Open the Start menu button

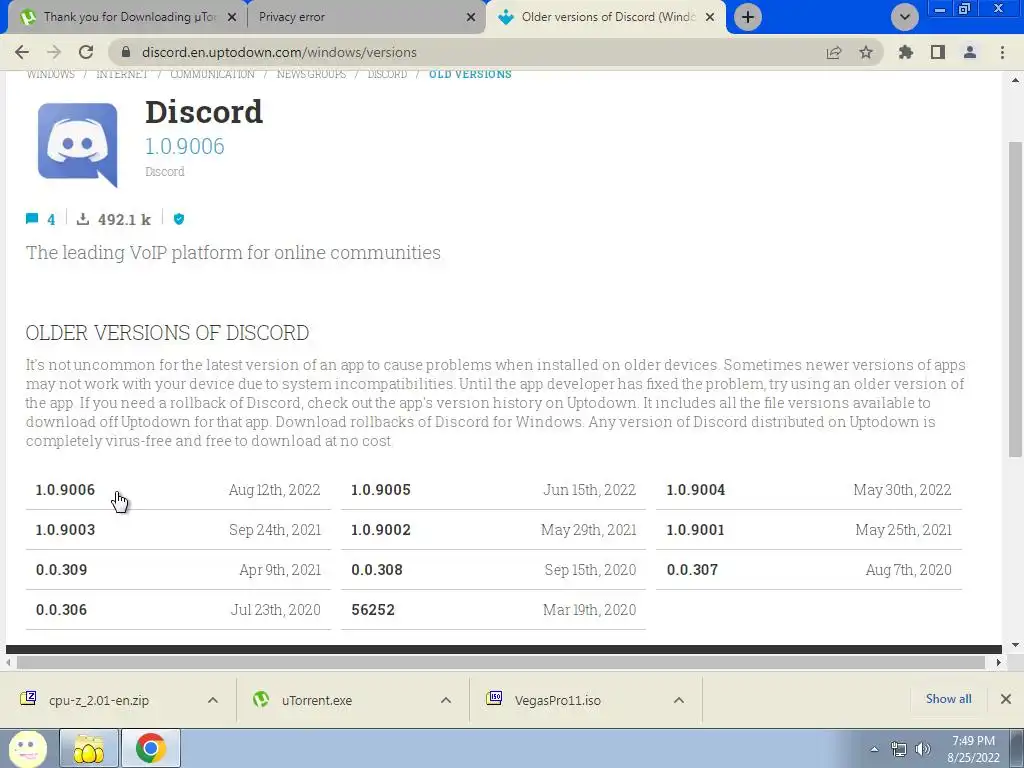[27, 749]
